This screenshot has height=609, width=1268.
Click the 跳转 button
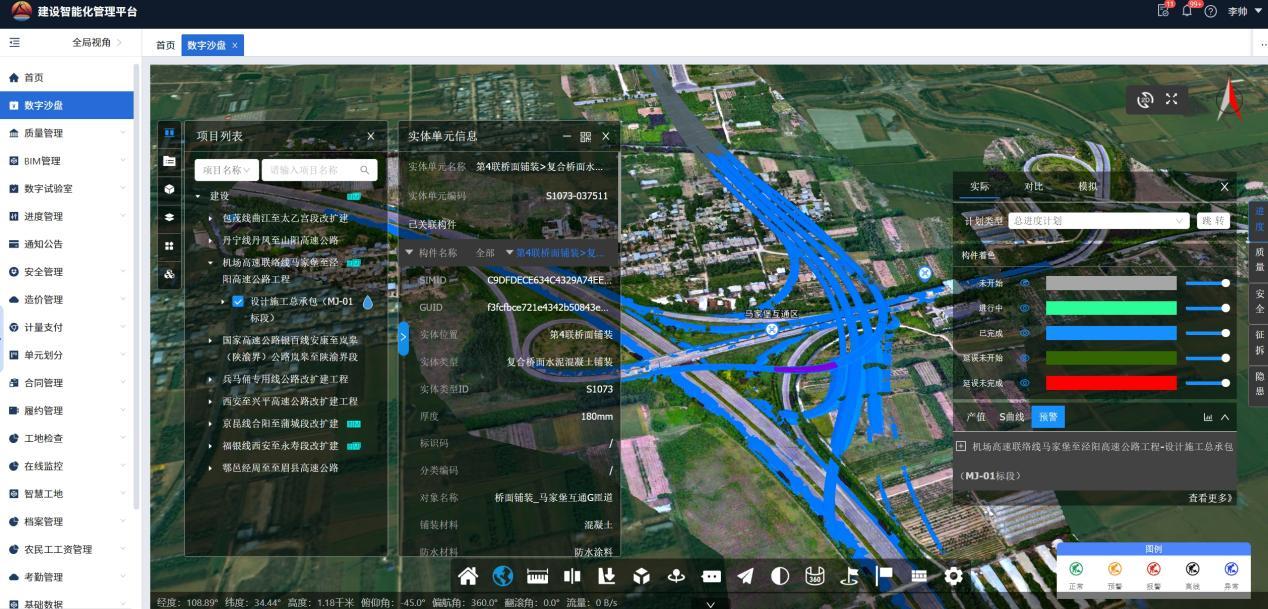(1213, 221)
